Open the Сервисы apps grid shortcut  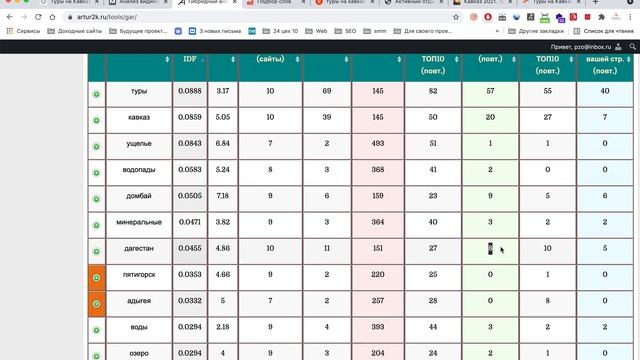(23, 31)
